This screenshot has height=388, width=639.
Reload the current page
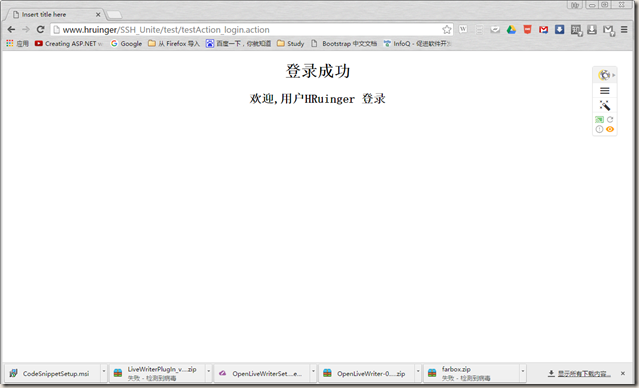pyautogui.click(x=40, y=29)
